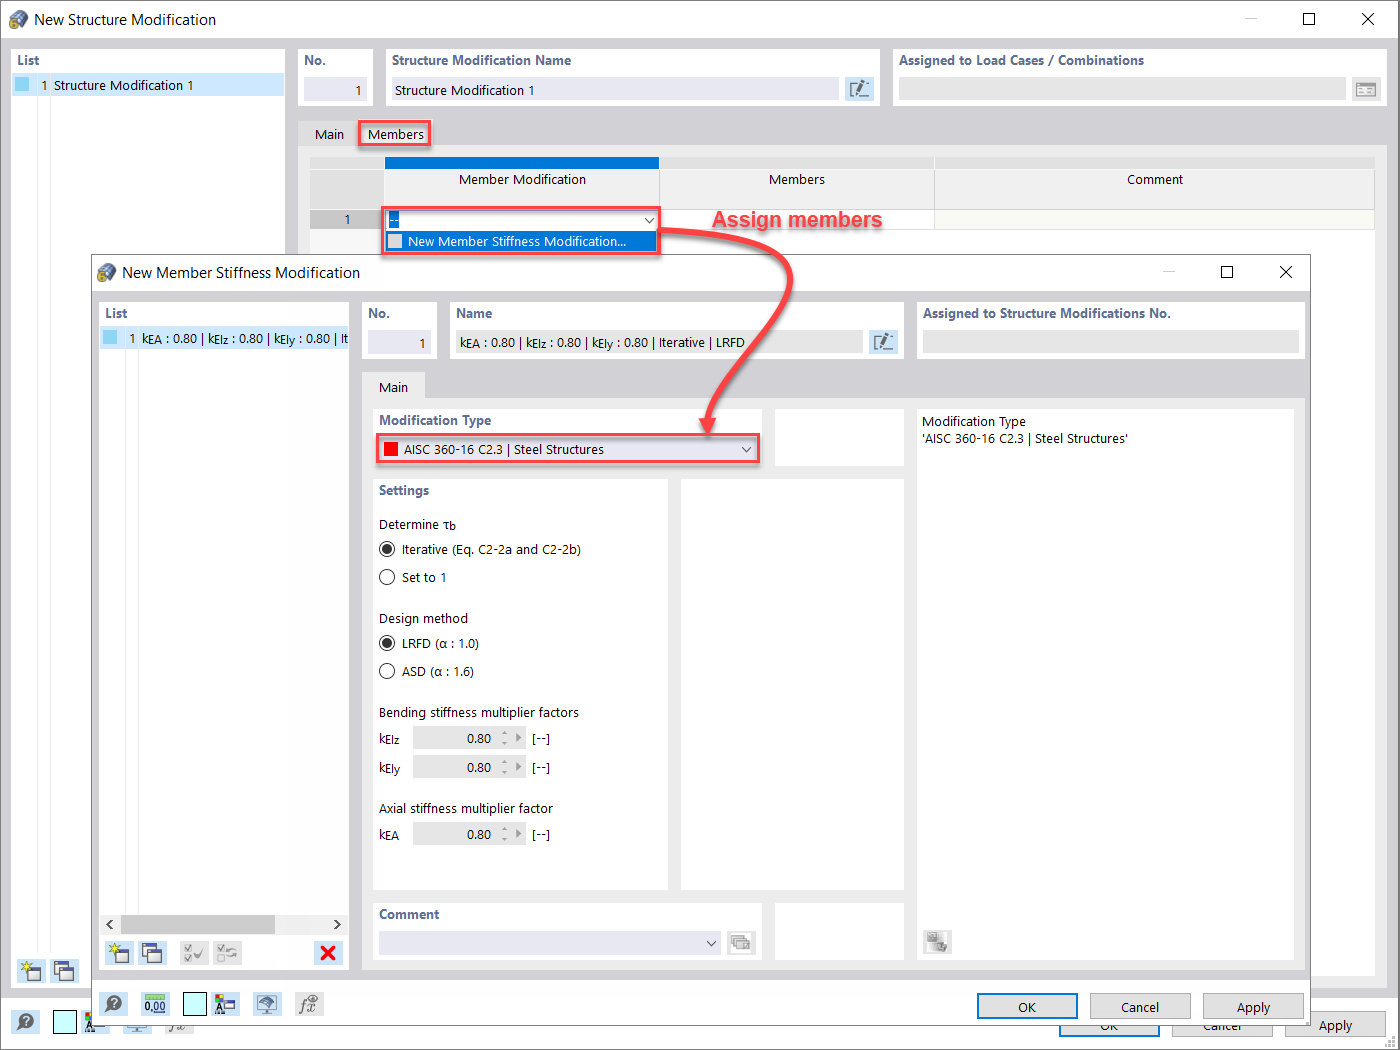Screen dimensions: 1400x1050
Task: Open the kEA value arrow menu
Action: click(519, 834)
